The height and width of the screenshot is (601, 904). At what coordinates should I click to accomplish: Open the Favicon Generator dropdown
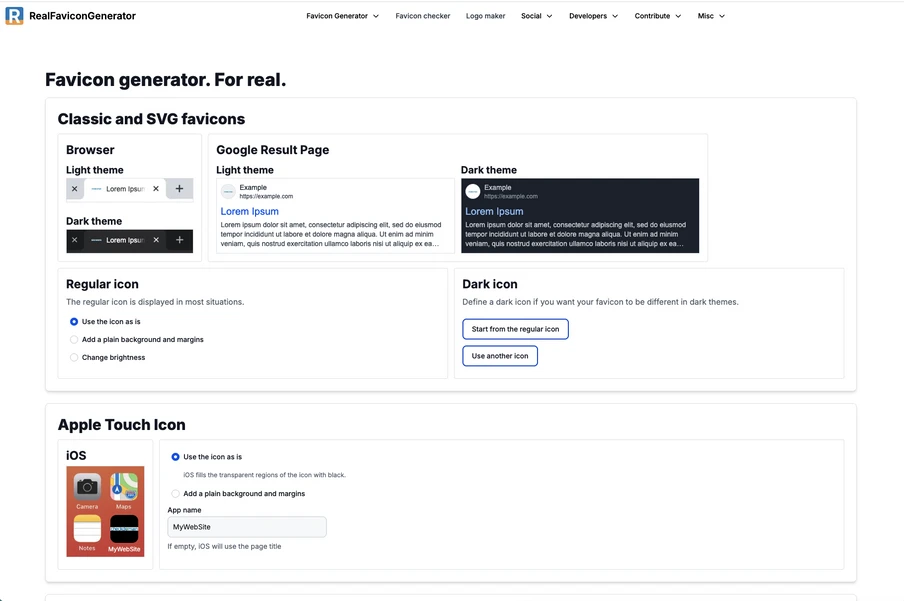click(x=340, y=16)
